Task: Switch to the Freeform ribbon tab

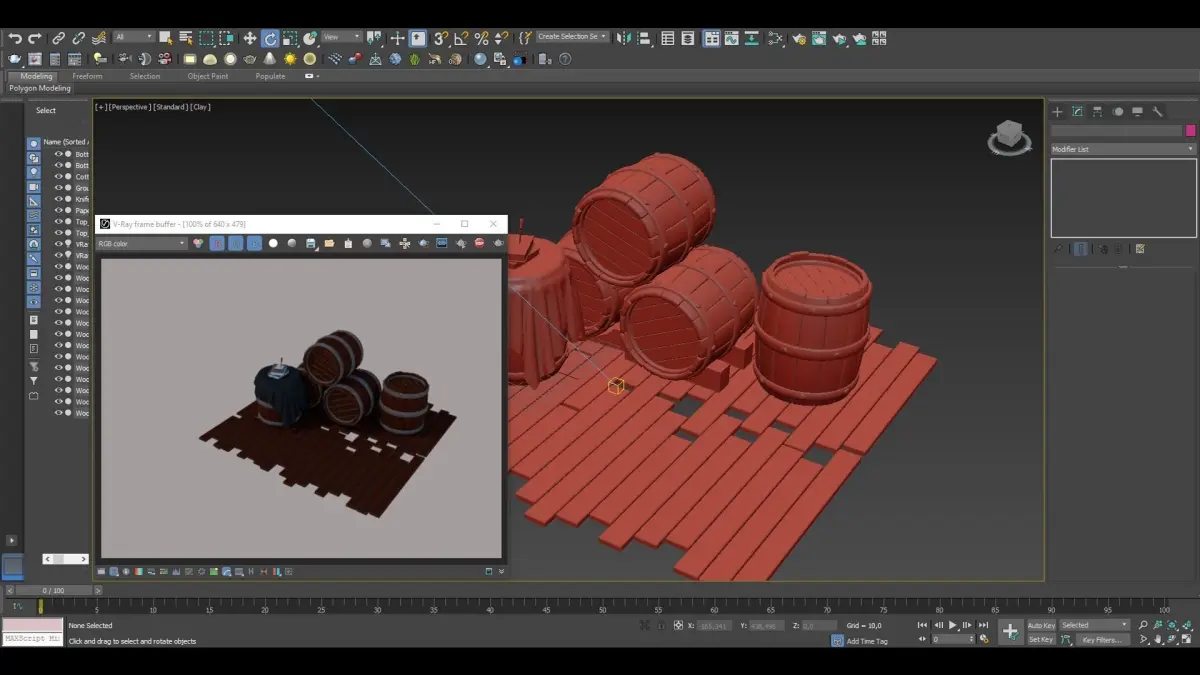Action: pos(87,76)
